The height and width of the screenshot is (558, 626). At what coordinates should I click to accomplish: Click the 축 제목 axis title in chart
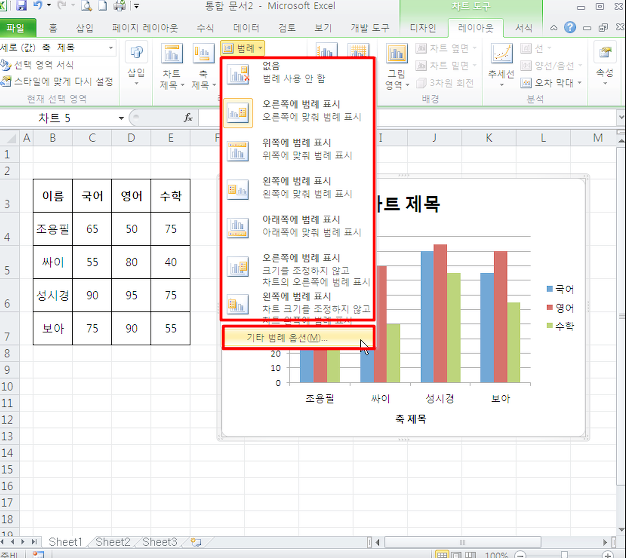411,419
